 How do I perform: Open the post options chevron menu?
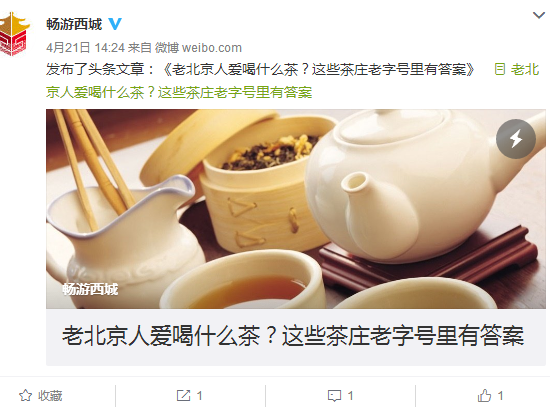[x=539, y=15]
